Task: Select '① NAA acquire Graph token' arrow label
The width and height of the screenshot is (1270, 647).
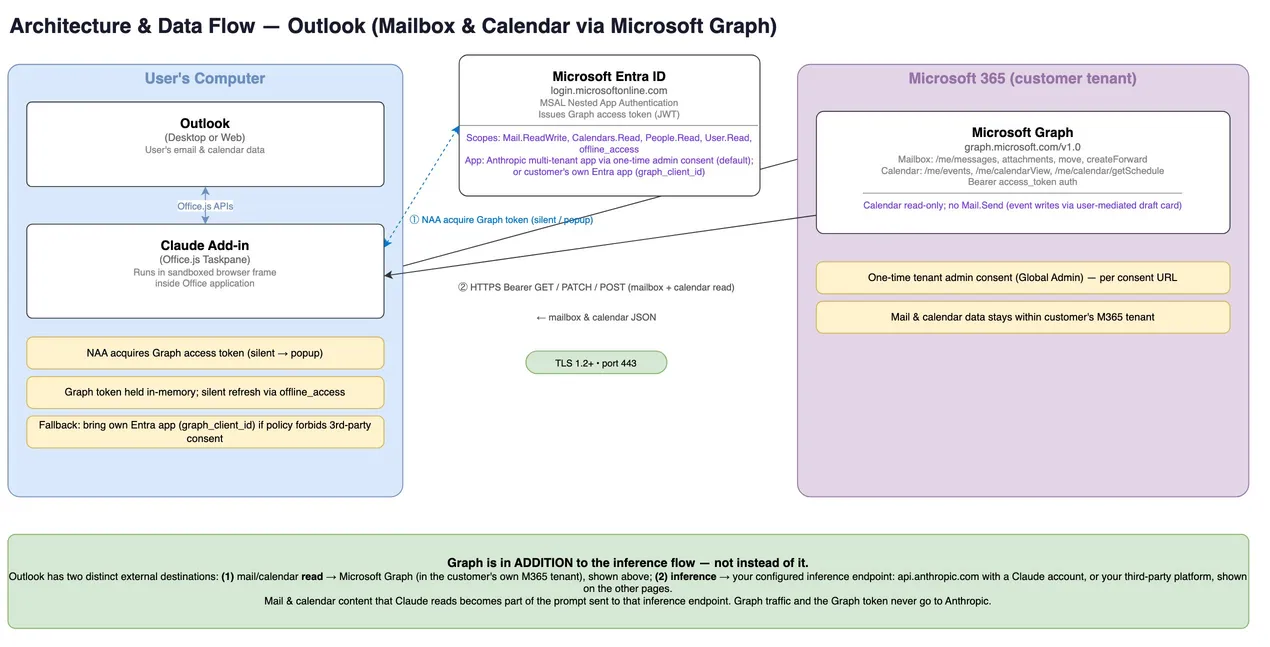Action: coord(501,219)
